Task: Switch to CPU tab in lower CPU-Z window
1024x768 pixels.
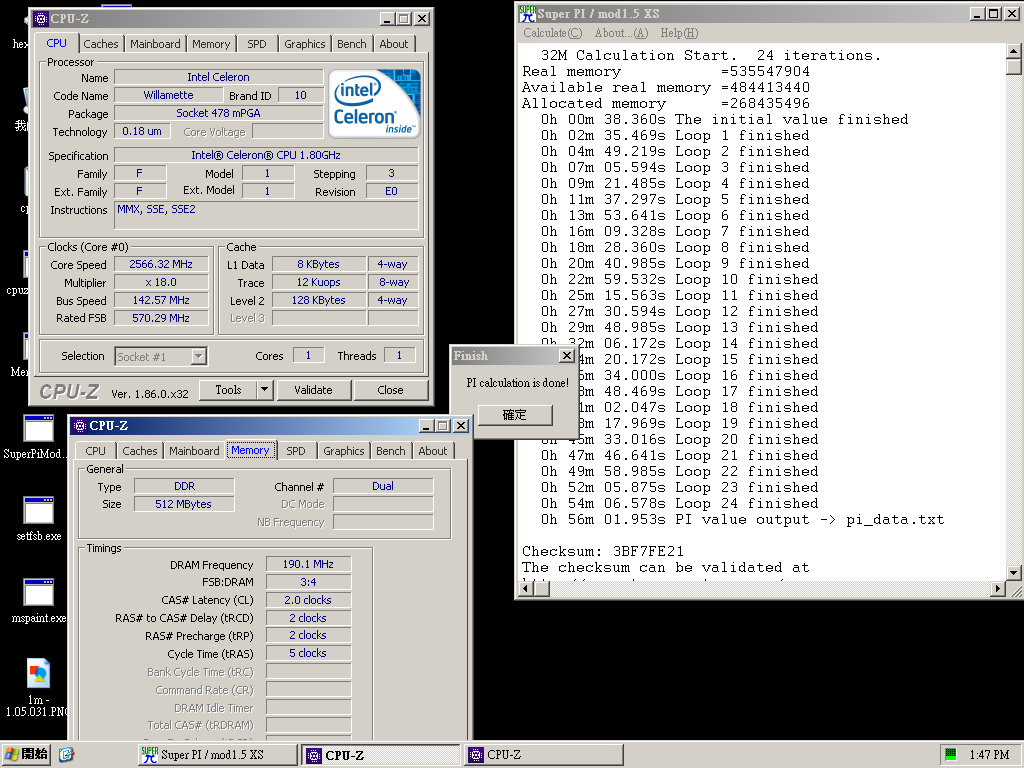Action: click(x=95, y=451)
